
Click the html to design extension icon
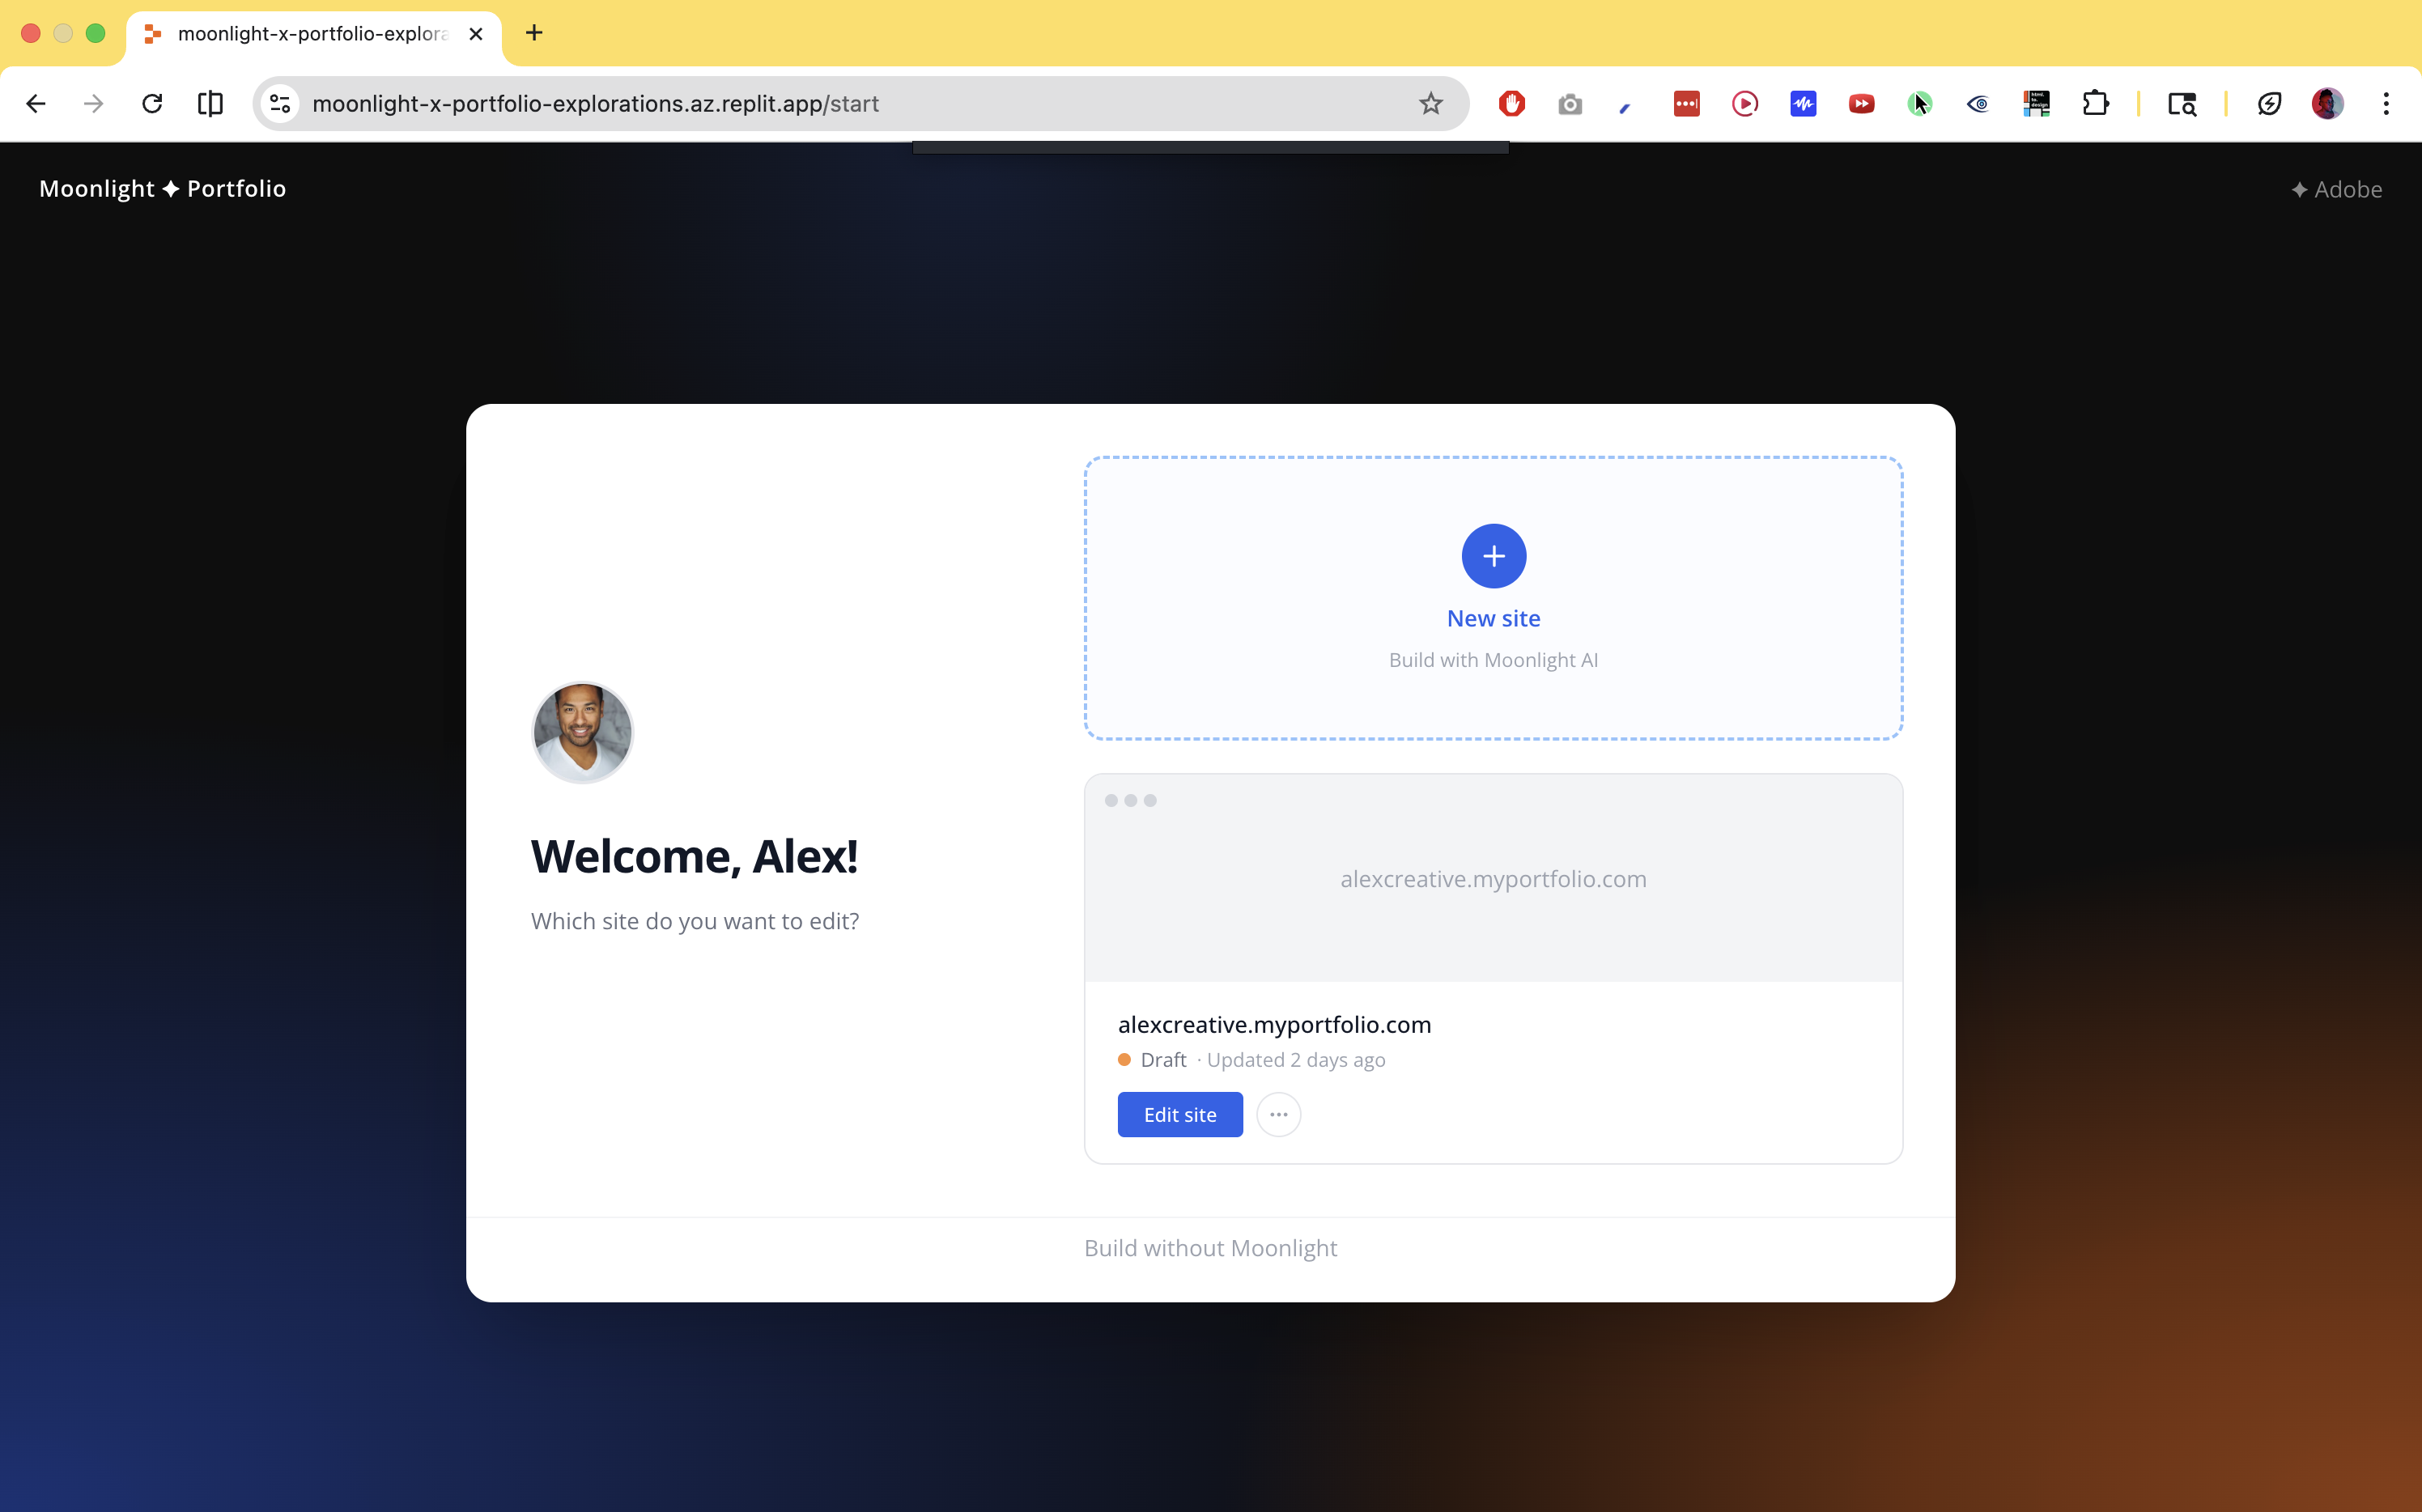[x=2036, y=104]
